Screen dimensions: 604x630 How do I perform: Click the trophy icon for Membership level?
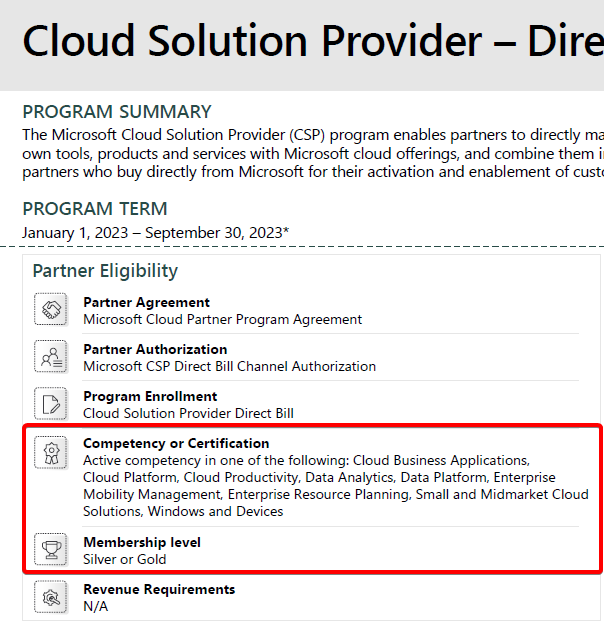[51, 549]
